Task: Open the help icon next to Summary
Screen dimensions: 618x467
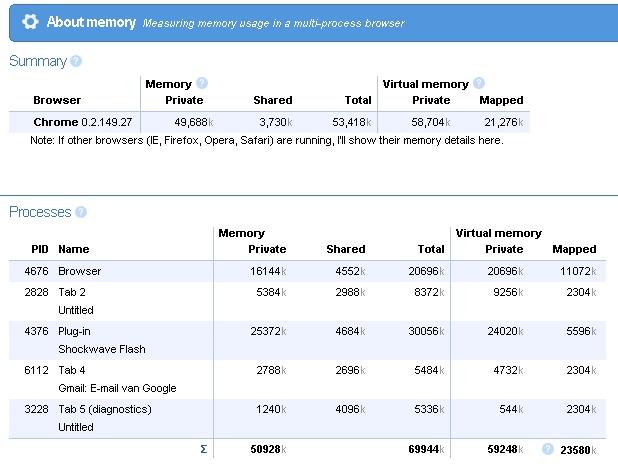Action: click(76, 61)
